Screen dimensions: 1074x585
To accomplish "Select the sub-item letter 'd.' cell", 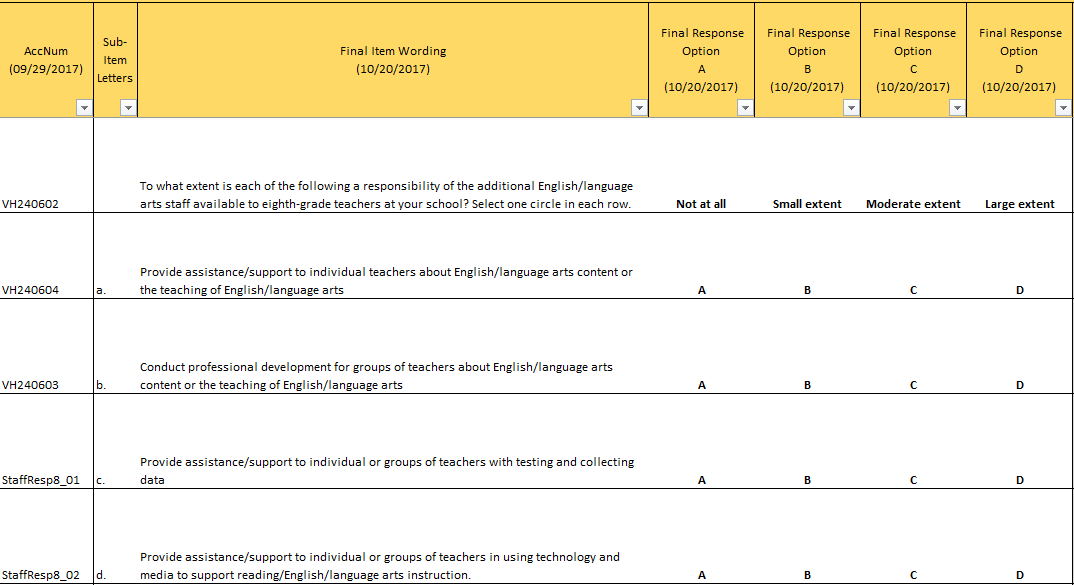I will click(115, 536).
